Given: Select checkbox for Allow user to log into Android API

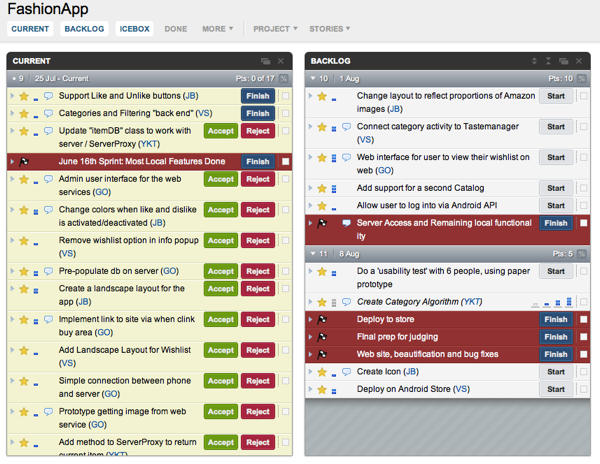Looking at the screenshot, I should (584, 206).
